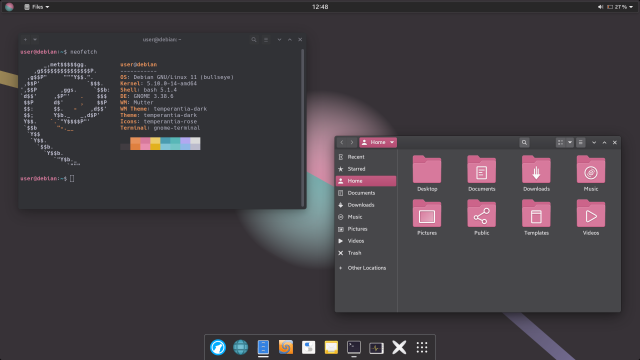Select the Templates folder icon
This screenshot has width=640, height=360.
point(536,213)
